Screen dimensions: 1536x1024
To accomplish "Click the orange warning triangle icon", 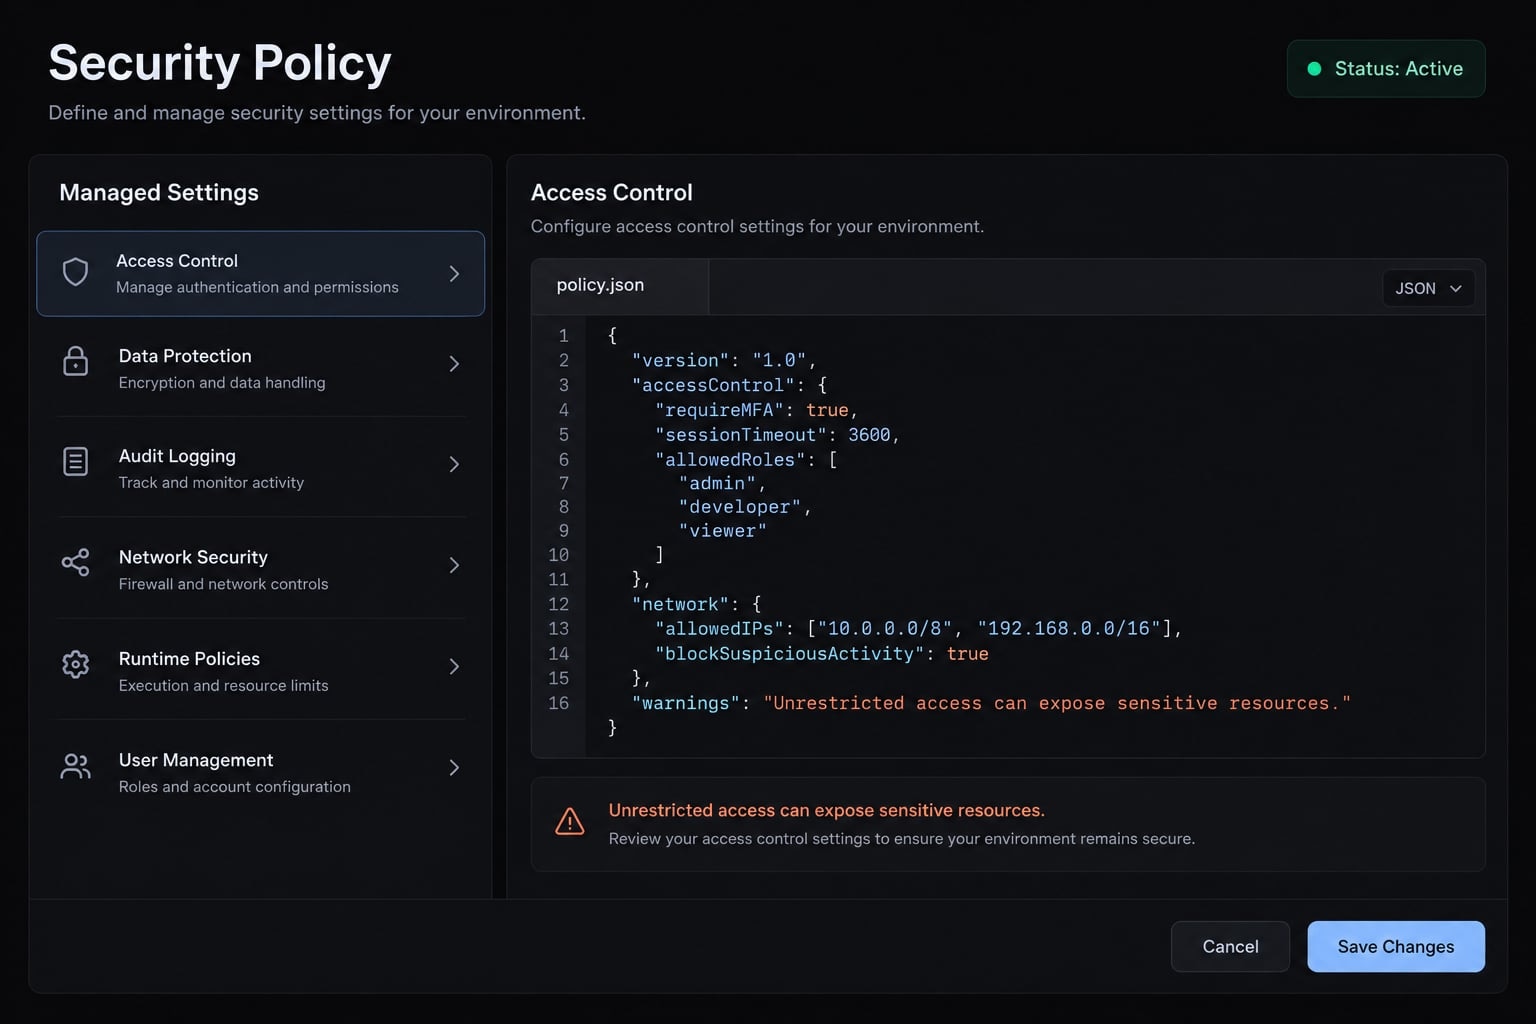I will (x=570, y=821).
